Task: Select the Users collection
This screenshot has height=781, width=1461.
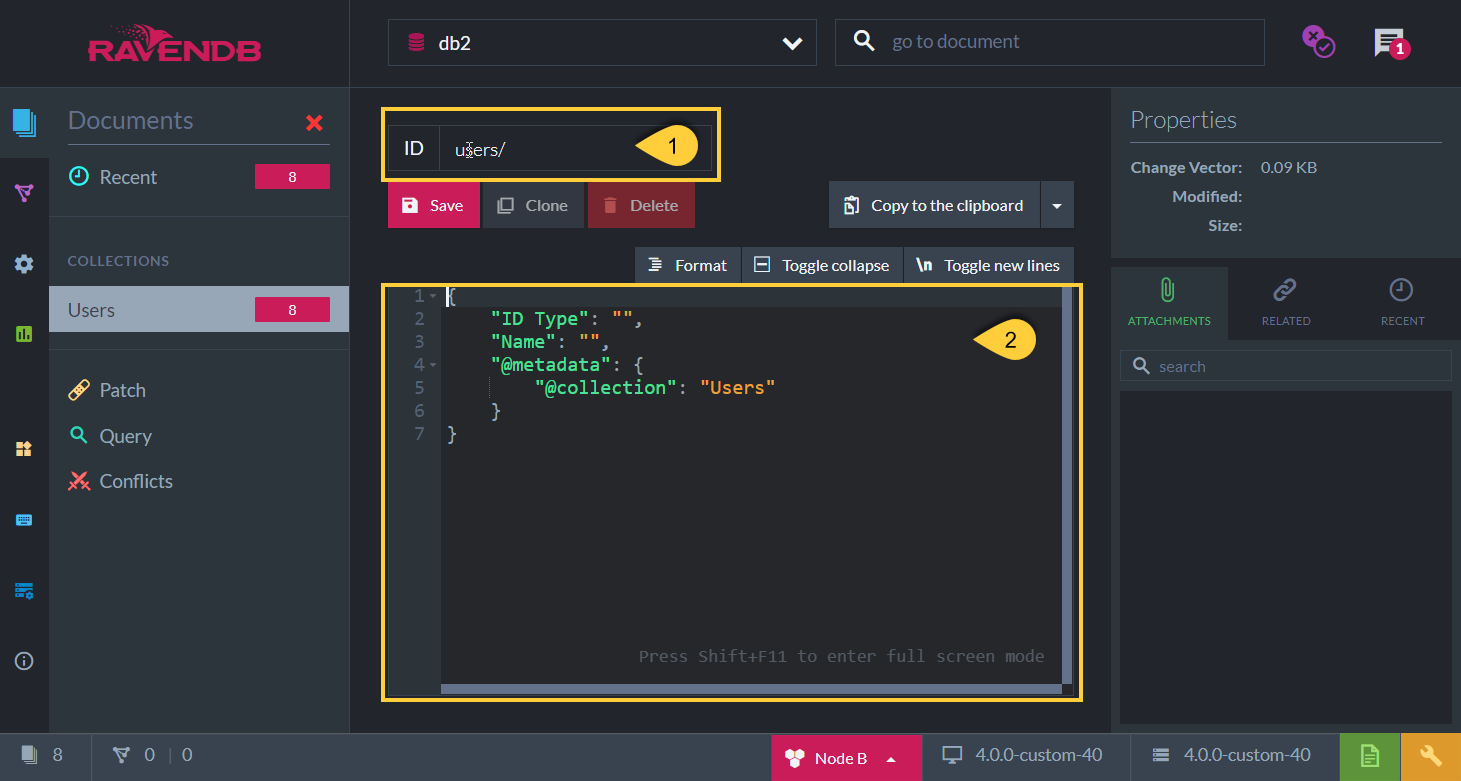Action: pyautogui.click(x=199, y=310)
